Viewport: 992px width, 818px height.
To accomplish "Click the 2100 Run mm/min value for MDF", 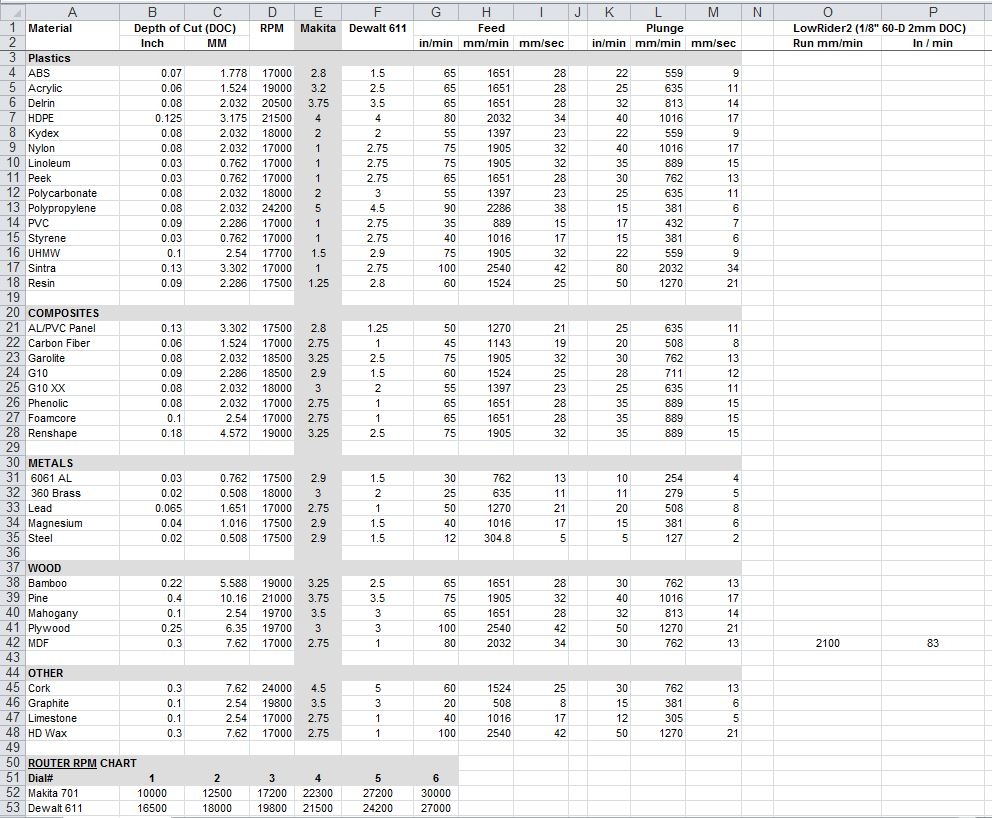I will tap(828, 643).
